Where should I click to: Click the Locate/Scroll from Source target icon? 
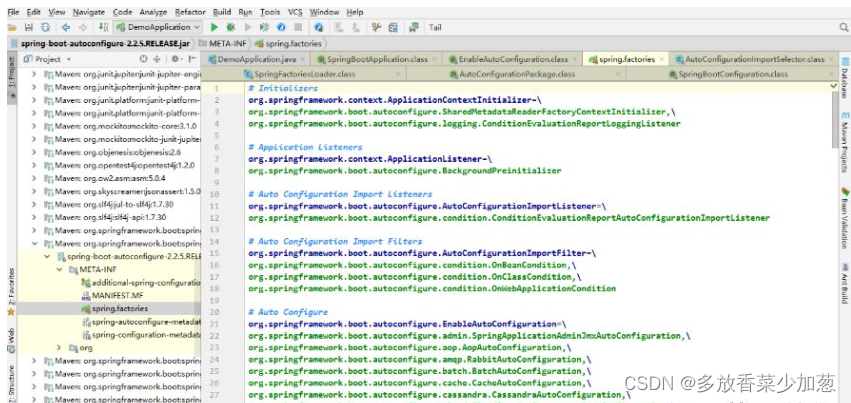tap(143, 59)
